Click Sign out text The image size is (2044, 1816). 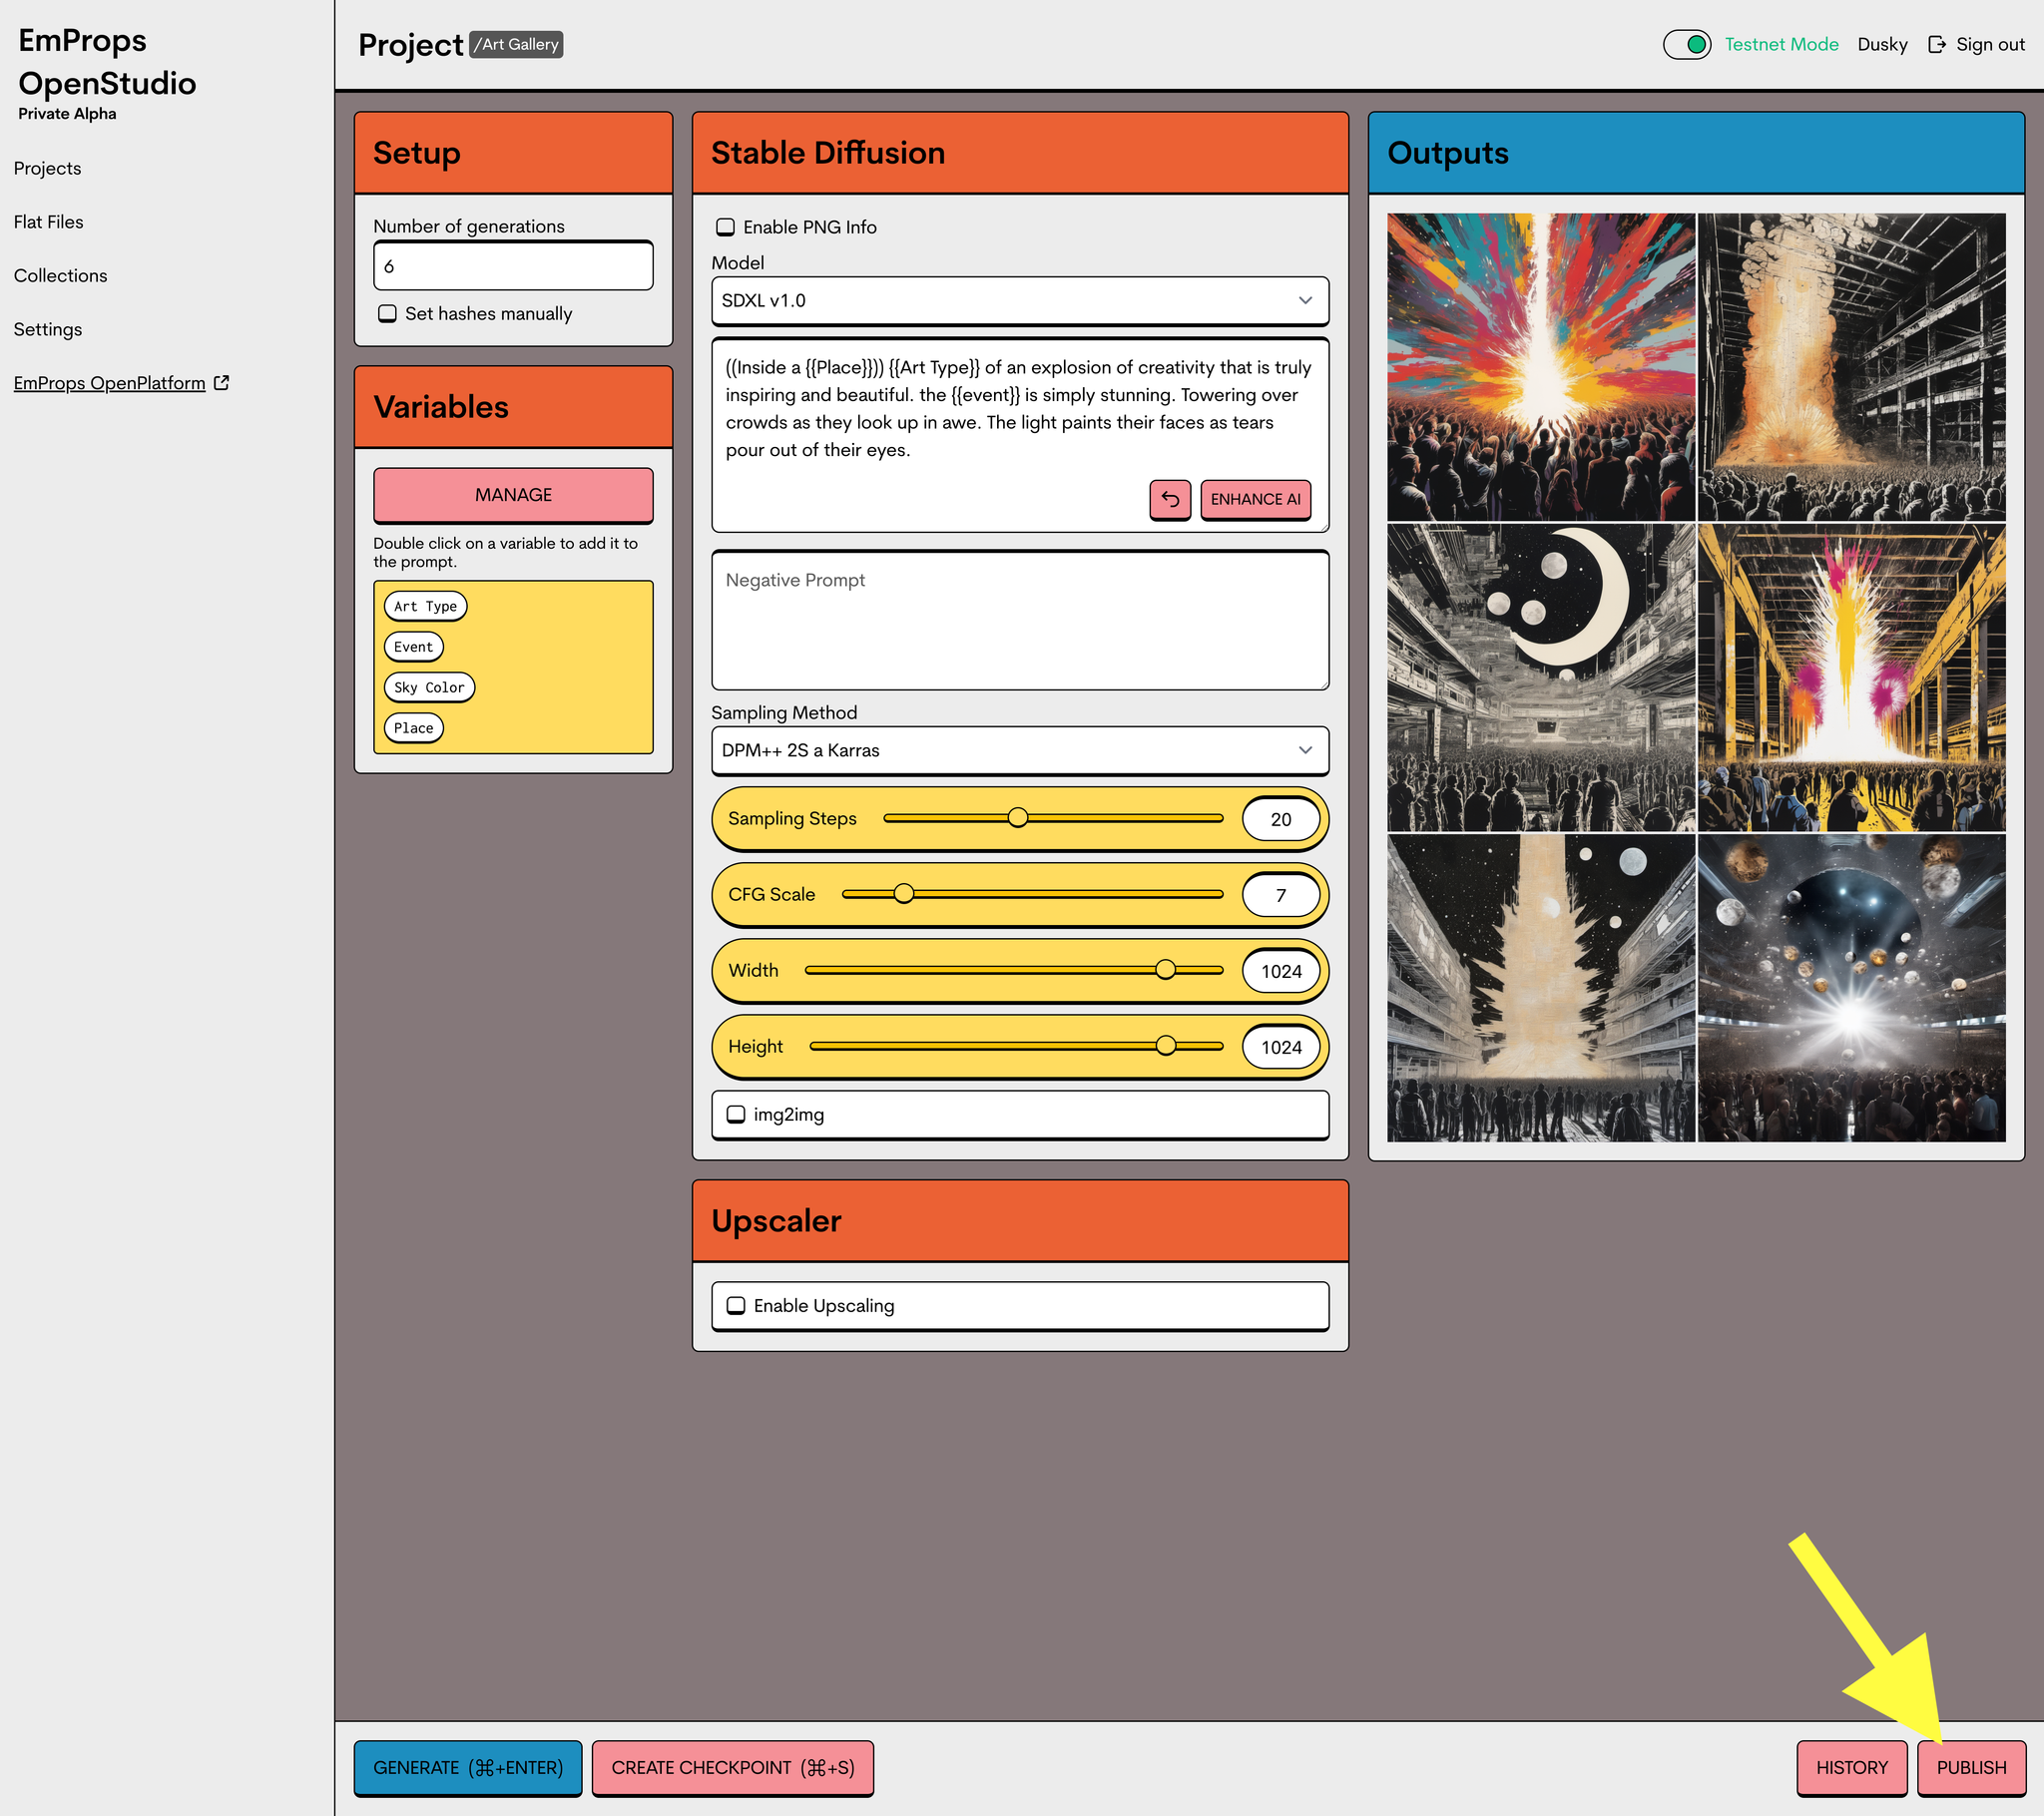tap(1990, 44)
